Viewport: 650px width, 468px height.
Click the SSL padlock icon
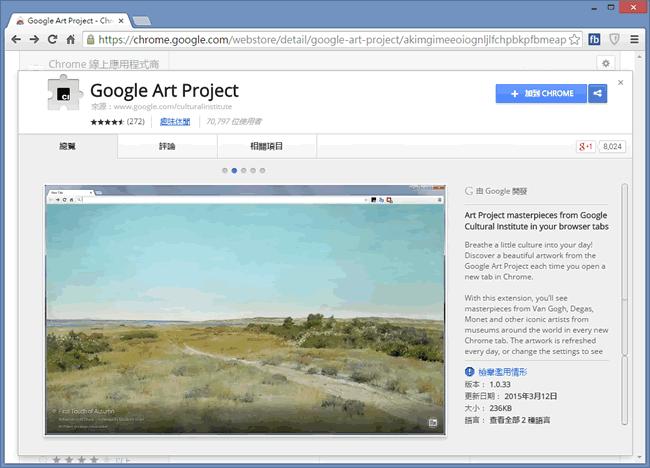pyautogui.click(x=90, y=39)
